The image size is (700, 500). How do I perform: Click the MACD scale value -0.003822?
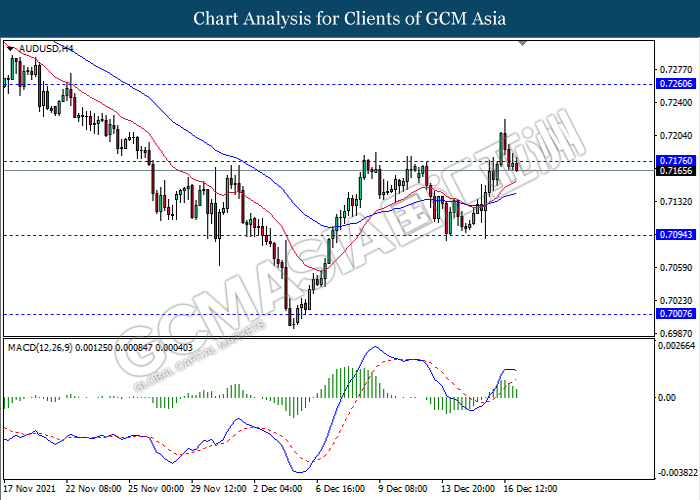point(677,473)
